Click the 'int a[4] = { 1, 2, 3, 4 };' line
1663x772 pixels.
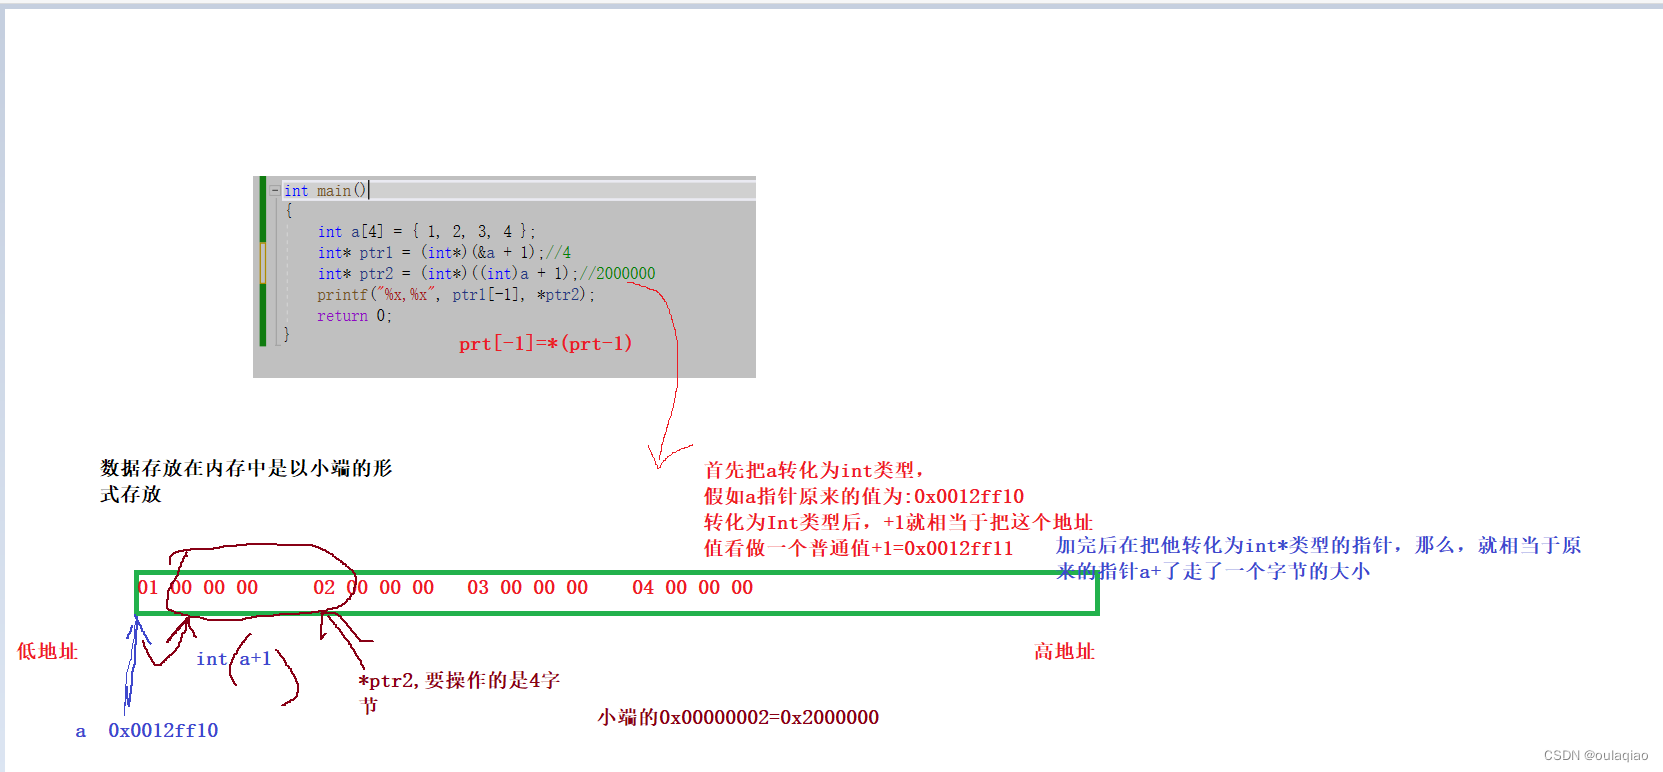tap(426, 231)
